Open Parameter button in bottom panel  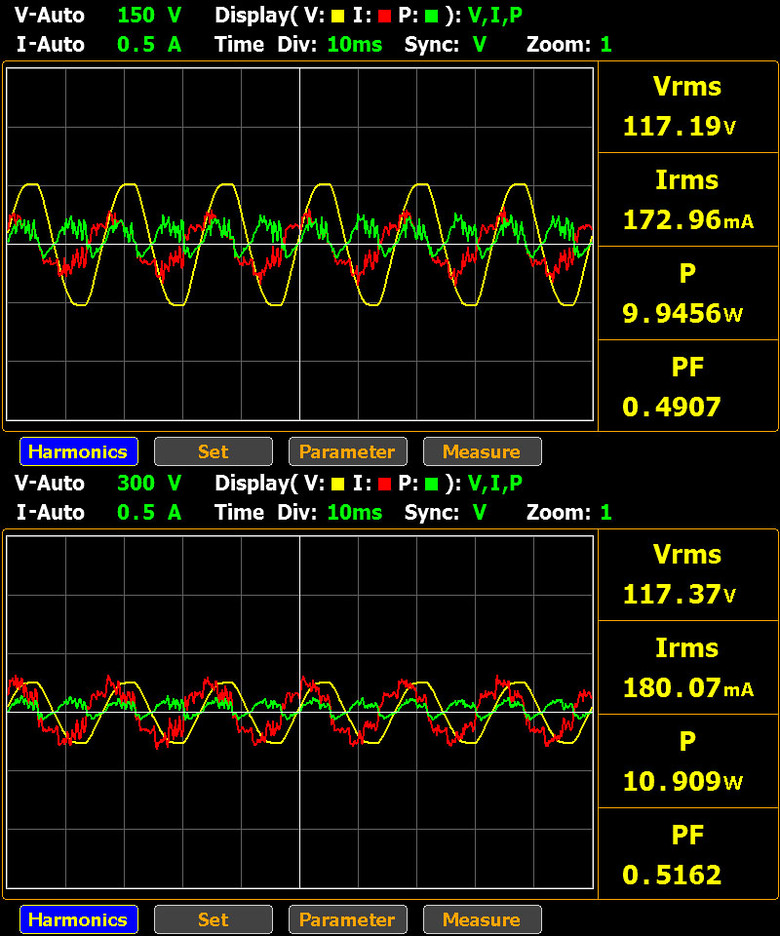point(348,919)
